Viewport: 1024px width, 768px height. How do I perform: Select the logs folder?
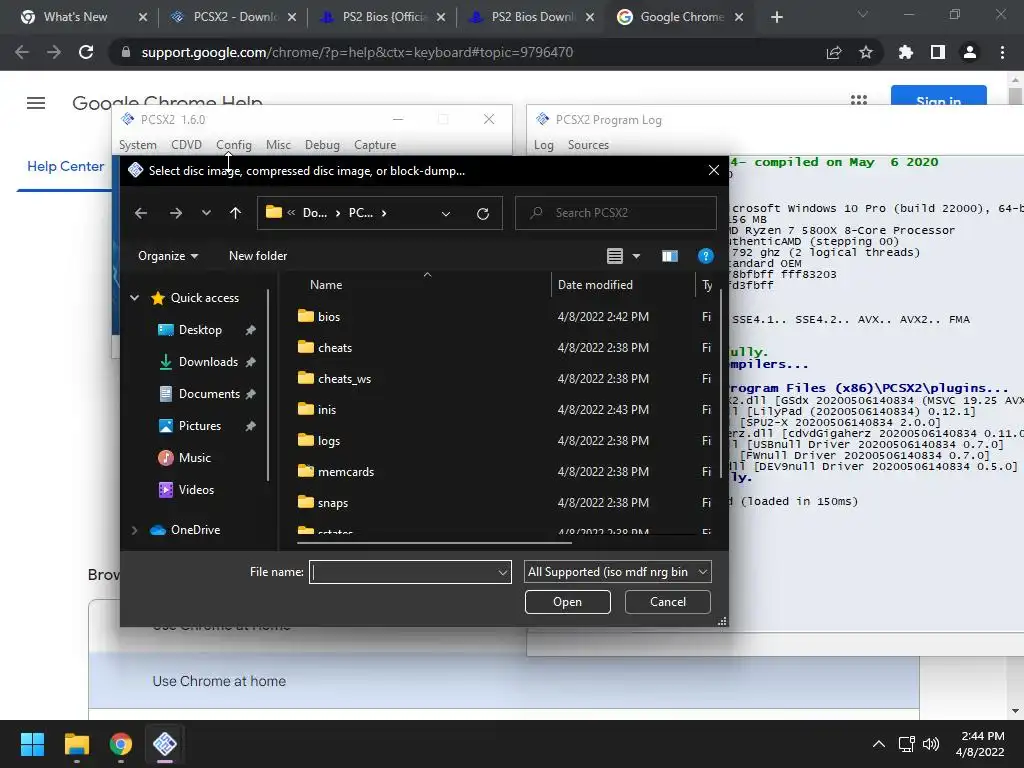coord(328,441)
